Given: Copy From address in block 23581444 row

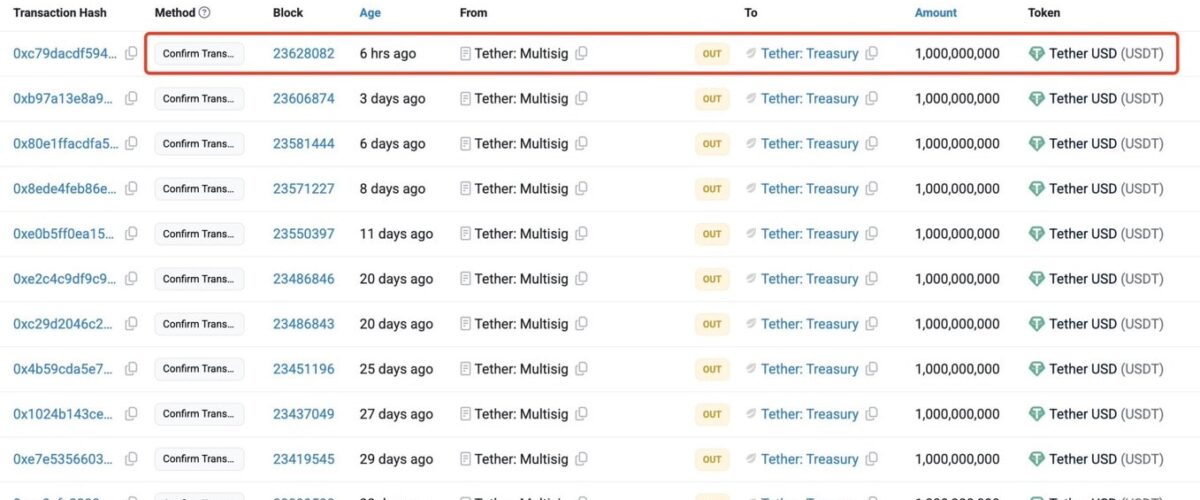Looking at the screenshot, I should pos(581,144).
